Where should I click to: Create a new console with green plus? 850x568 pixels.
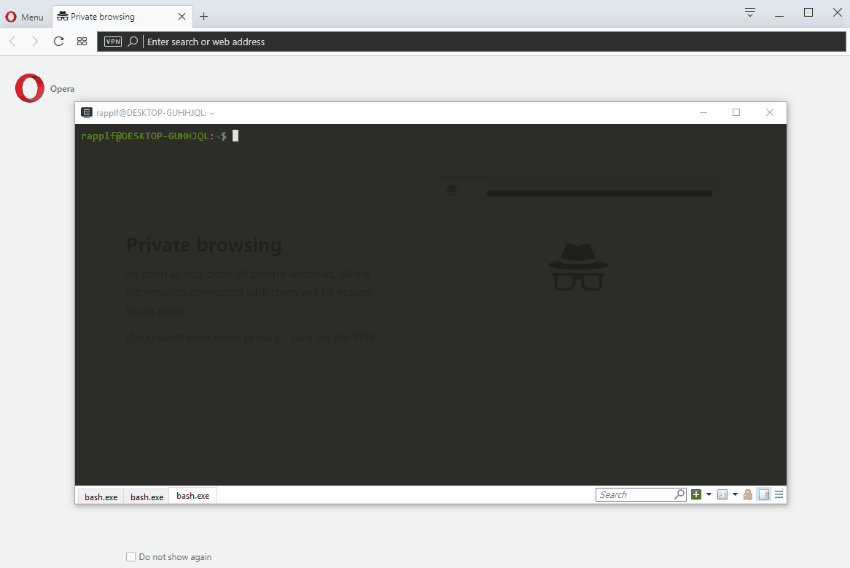point(696,494)
